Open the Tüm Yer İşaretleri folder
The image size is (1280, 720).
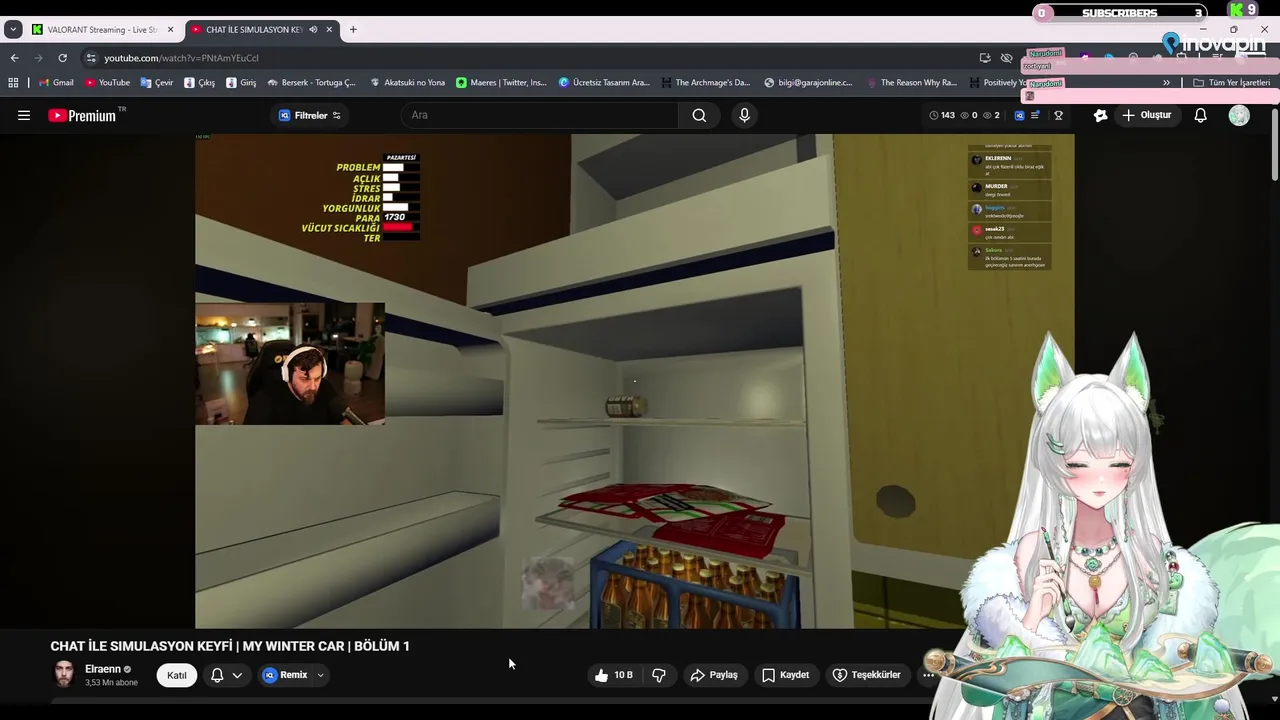1229,83
